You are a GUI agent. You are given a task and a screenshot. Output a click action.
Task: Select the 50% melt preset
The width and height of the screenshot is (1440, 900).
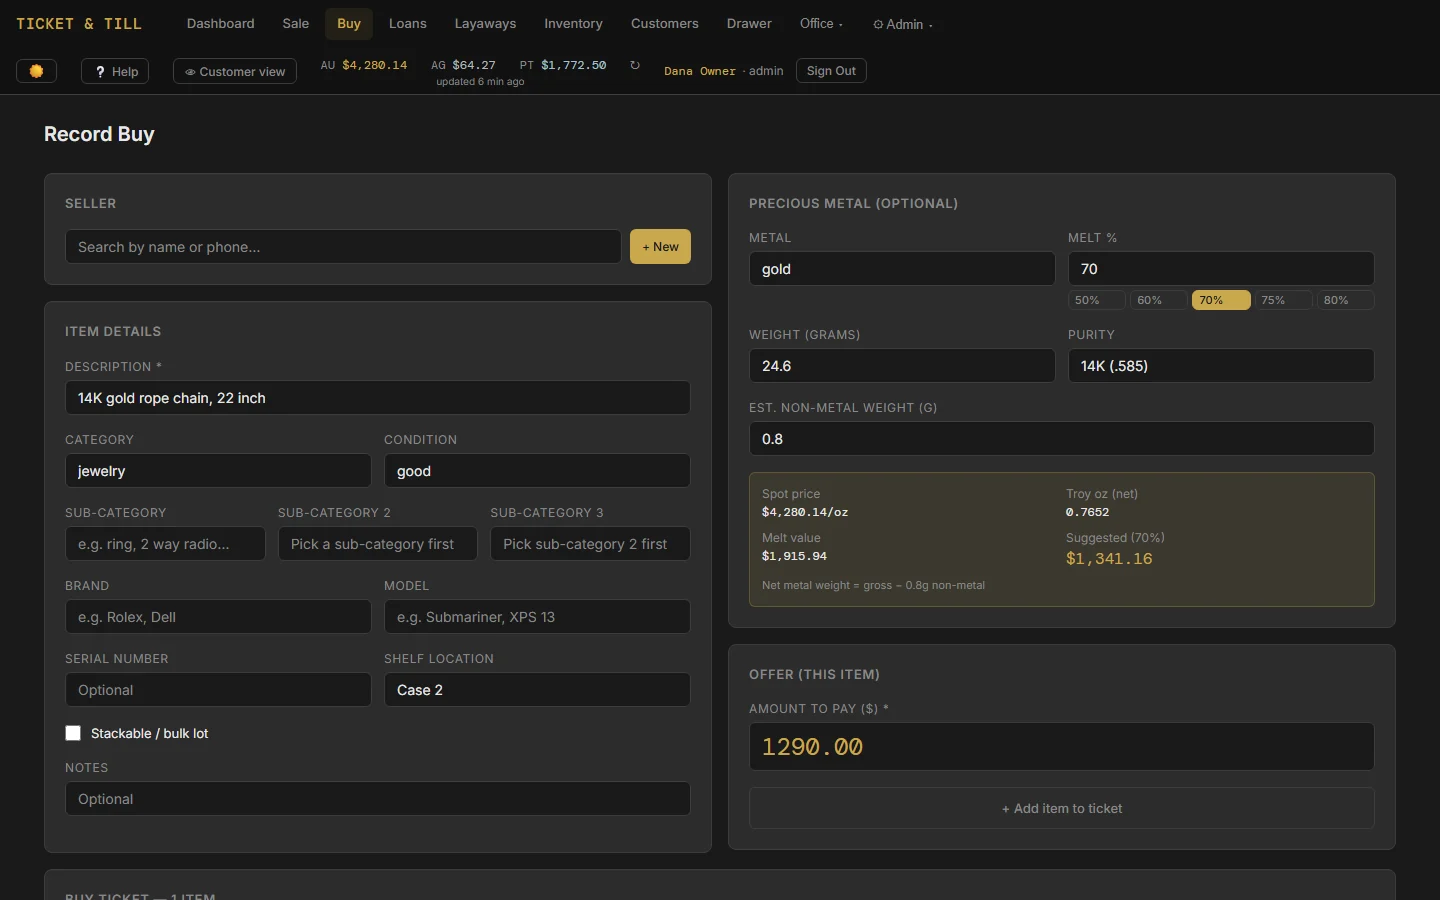coord(1096,300)
